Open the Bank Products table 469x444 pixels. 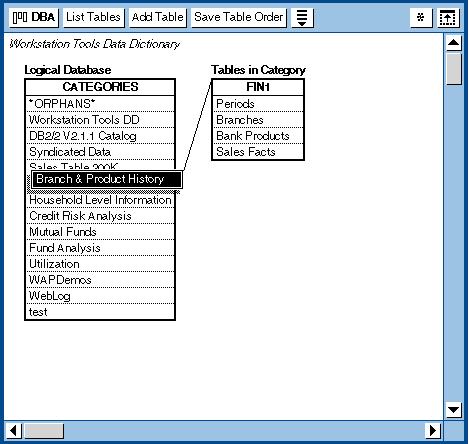coord(258,136)
